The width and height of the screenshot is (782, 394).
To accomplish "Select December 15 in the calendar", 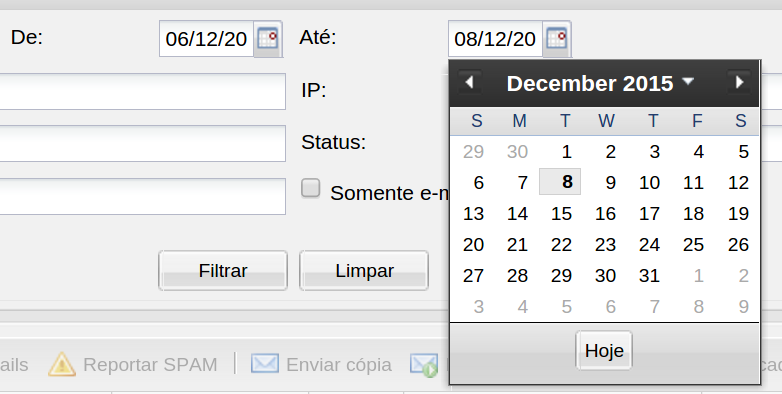I will 561,213.
